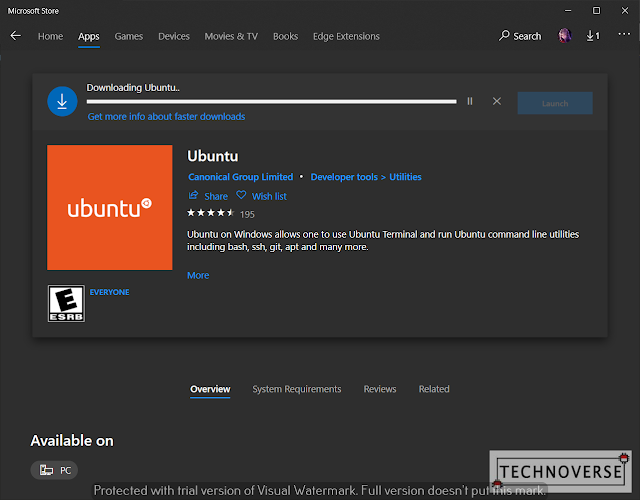Select the Related tab

coord(434,389)
